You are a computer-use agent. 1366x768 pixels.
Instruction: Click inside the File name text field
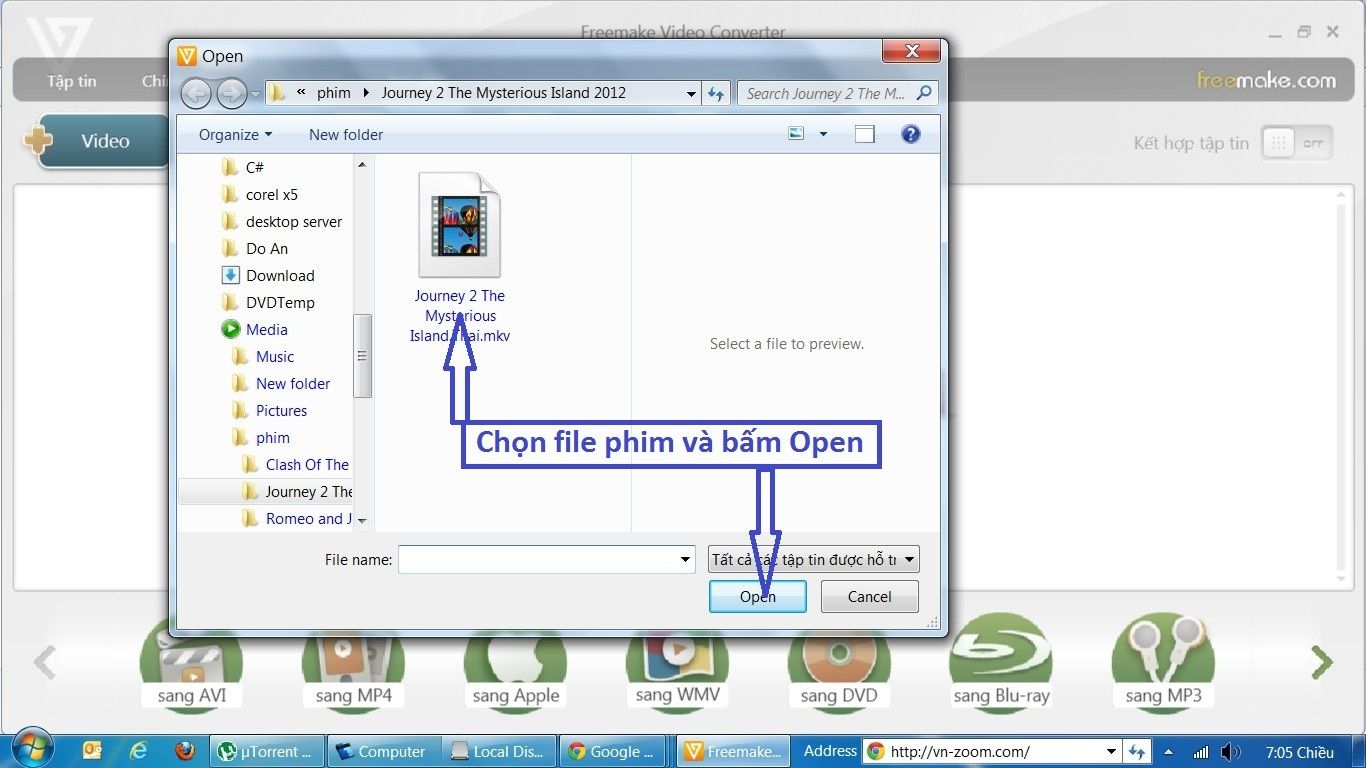538,560
